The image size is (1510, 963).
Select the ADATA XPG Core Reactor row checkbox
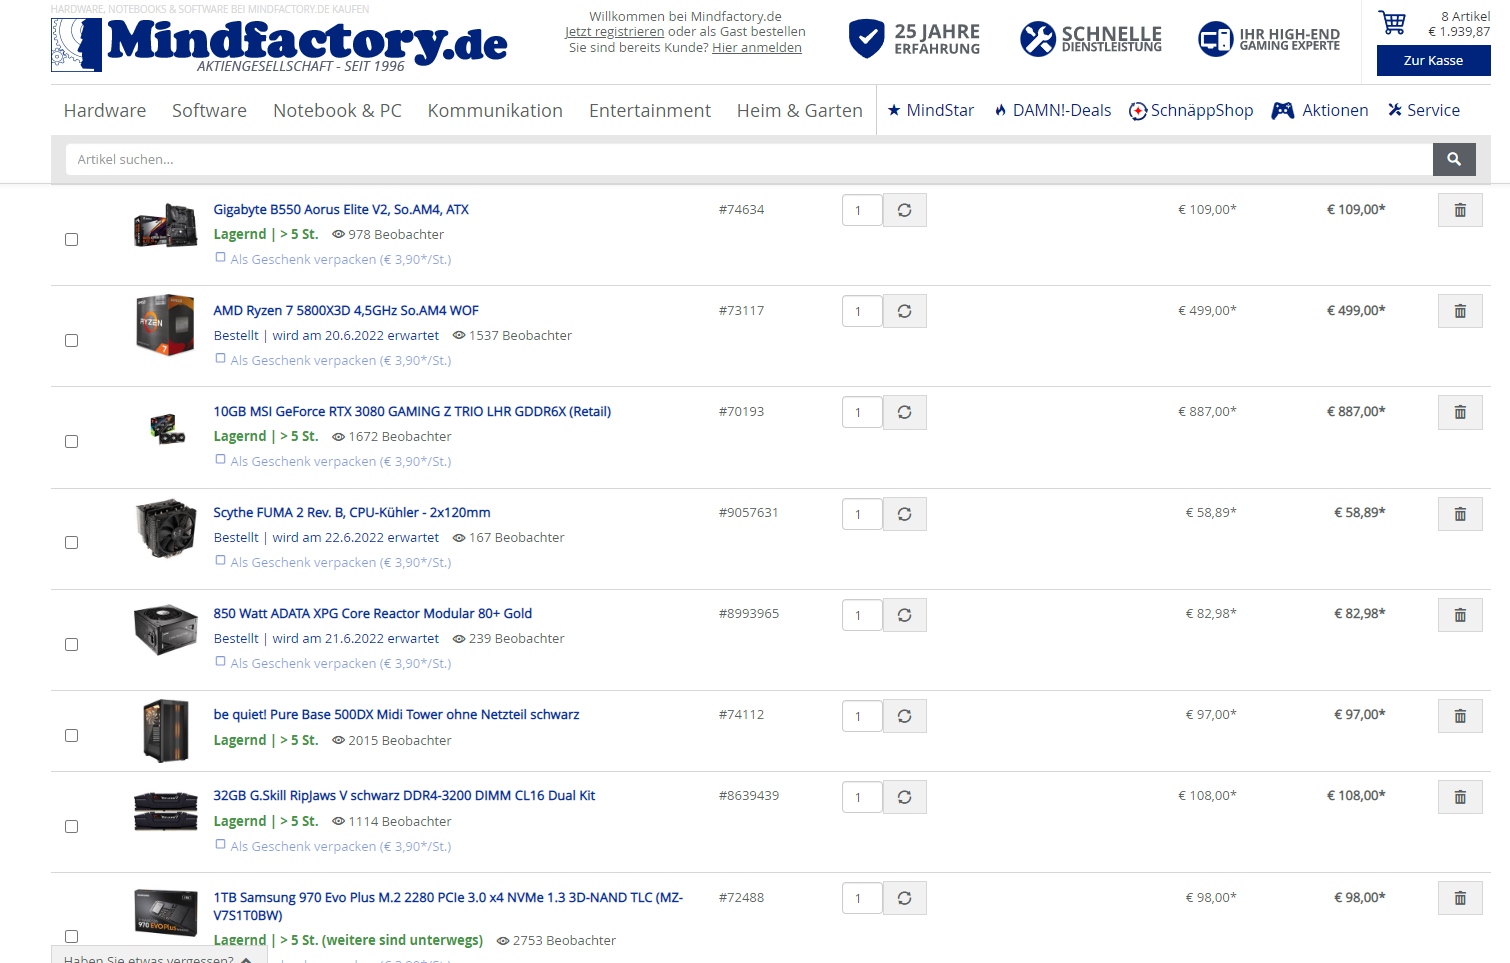point(71,645)
